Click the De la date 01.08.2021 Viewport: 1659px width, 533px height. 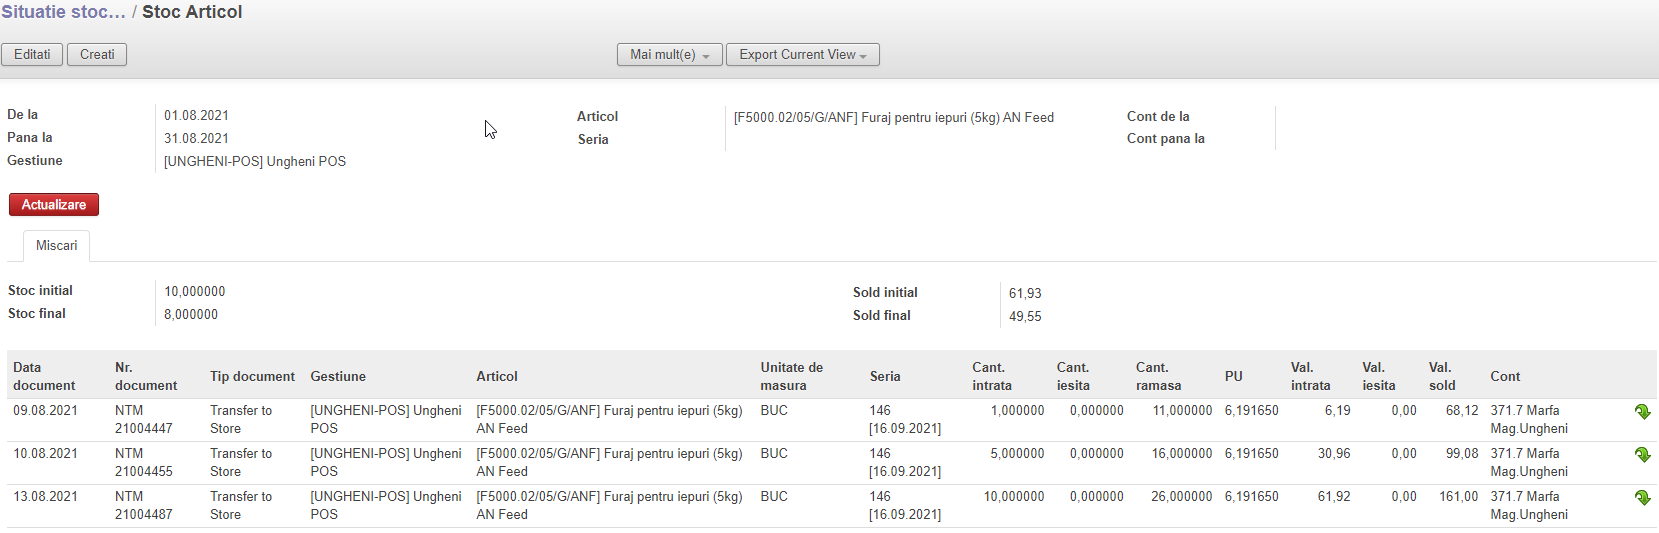coord(196,116)
